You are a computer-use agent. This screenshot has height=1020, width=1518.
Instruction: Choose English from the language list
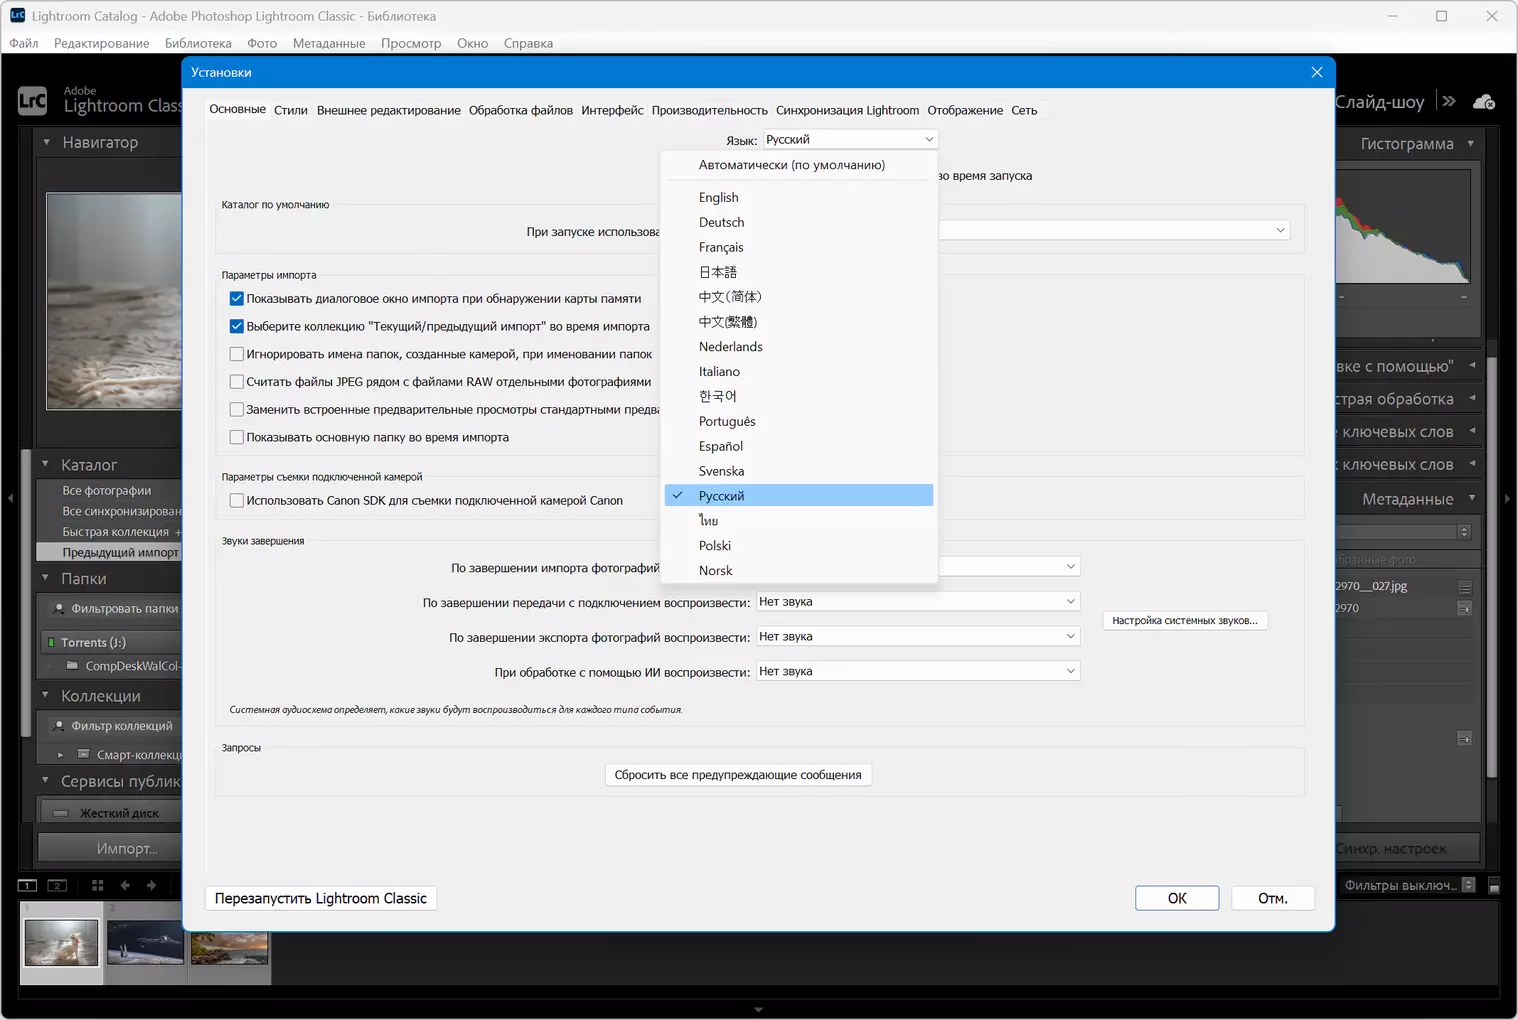click(799, 197)
